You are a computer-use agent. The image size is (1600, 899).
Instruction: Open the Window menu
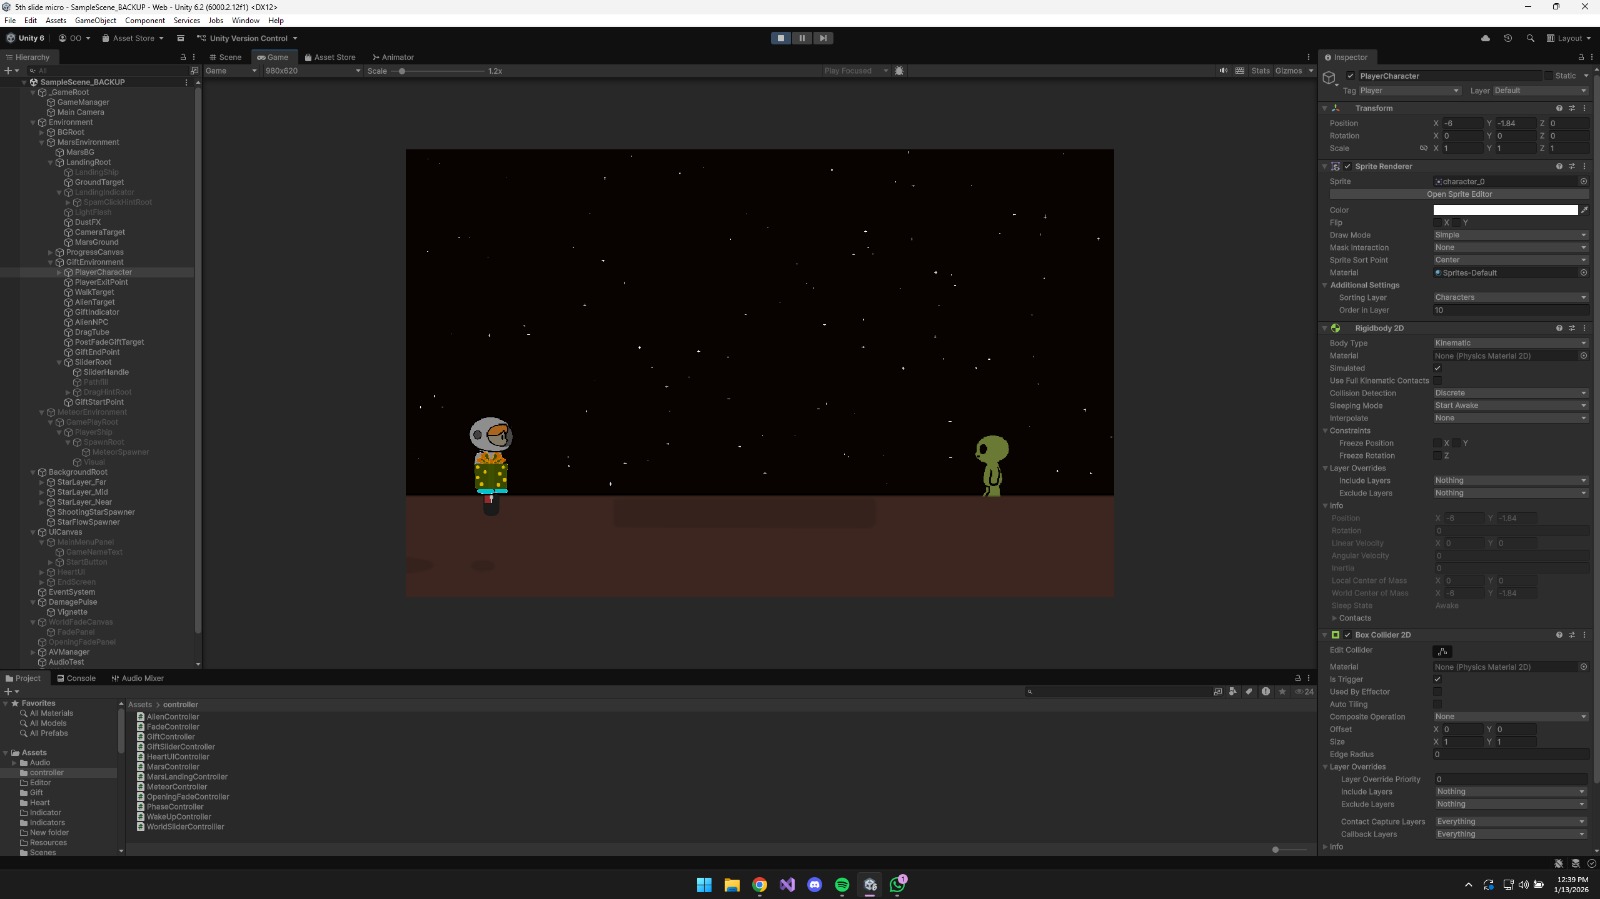point(245,20)
